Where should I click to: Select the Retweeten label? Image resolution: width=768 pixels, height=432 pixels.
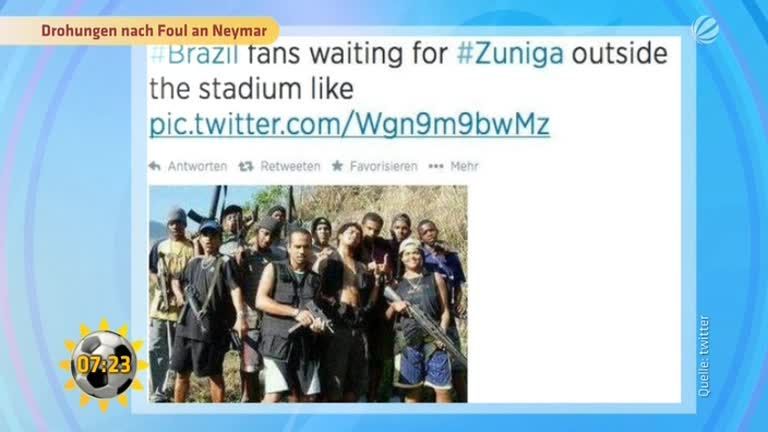(x=290, y=167)
